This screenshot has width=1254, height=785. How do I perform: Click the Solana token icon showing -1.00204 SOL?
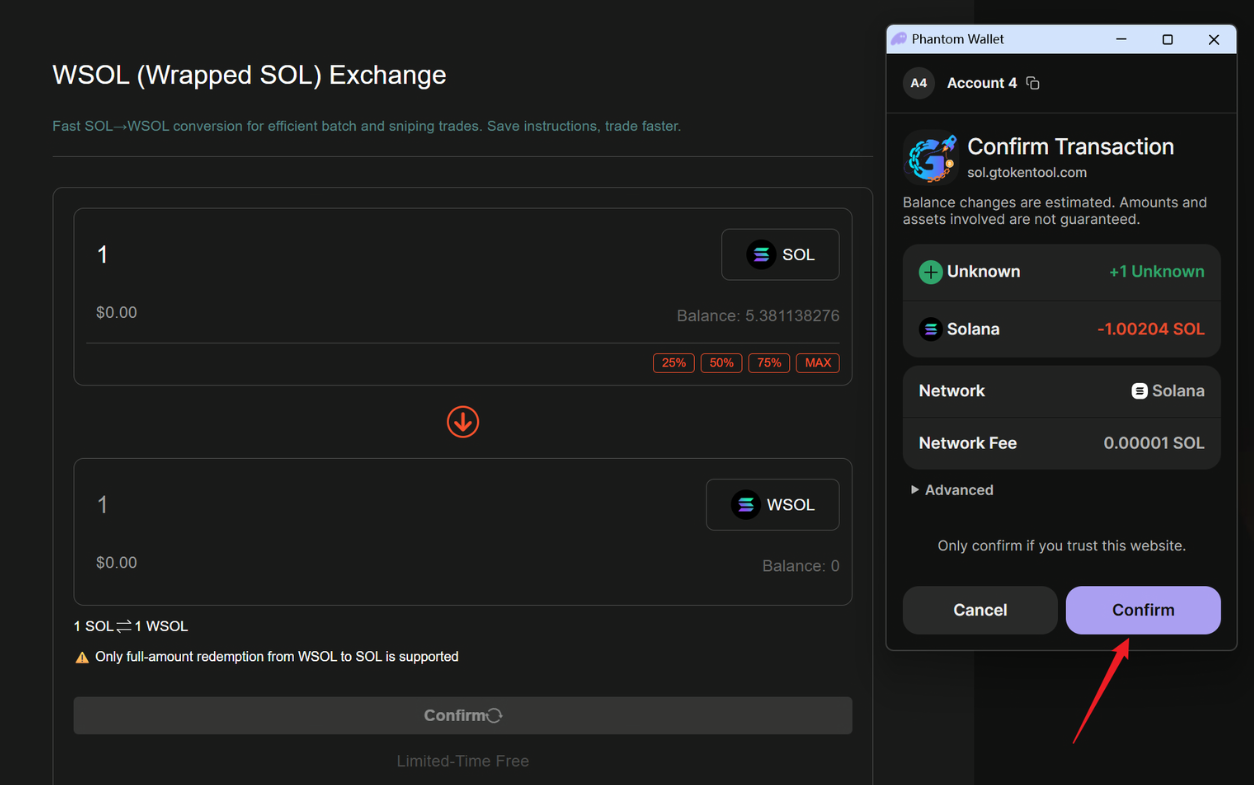pos(931,328)
